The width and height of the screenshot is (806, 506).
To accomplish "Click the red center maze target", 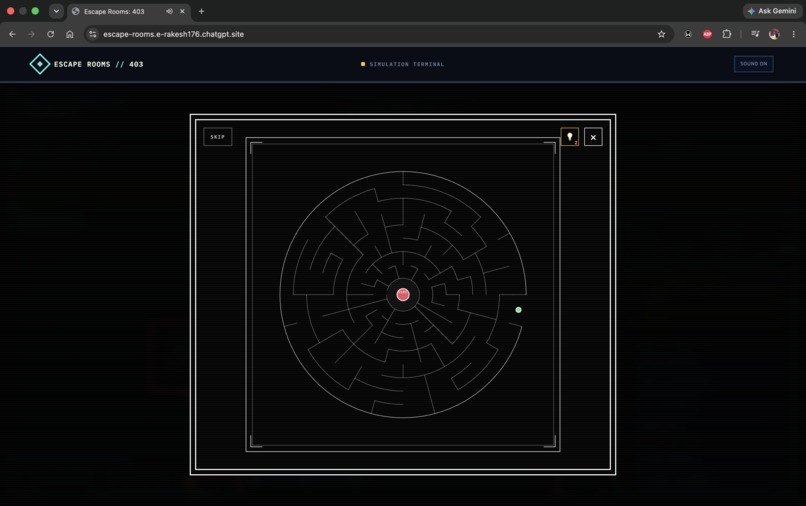I will coord(403,295).
